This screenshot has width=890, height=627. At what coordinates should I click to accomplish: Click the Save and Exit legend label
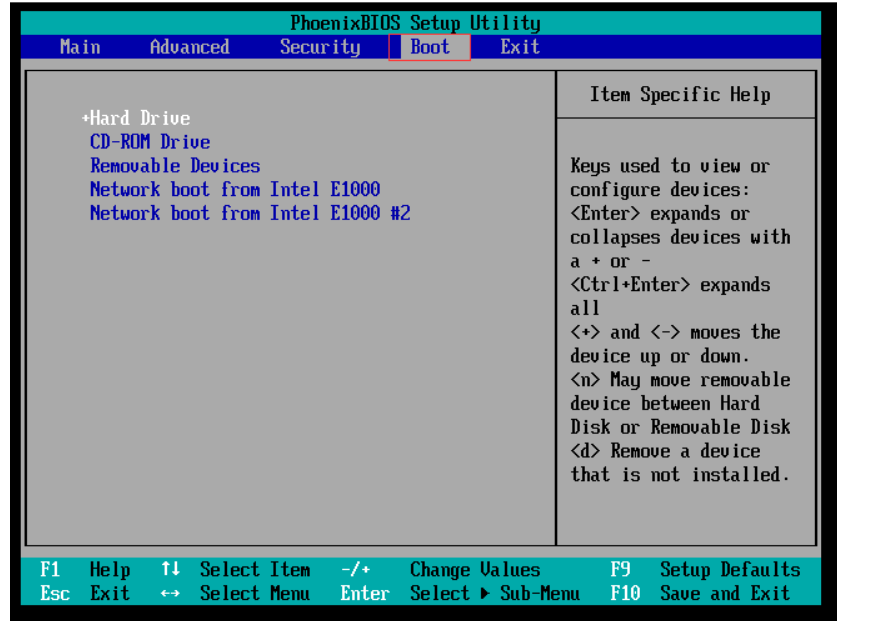tap(725, 594)
